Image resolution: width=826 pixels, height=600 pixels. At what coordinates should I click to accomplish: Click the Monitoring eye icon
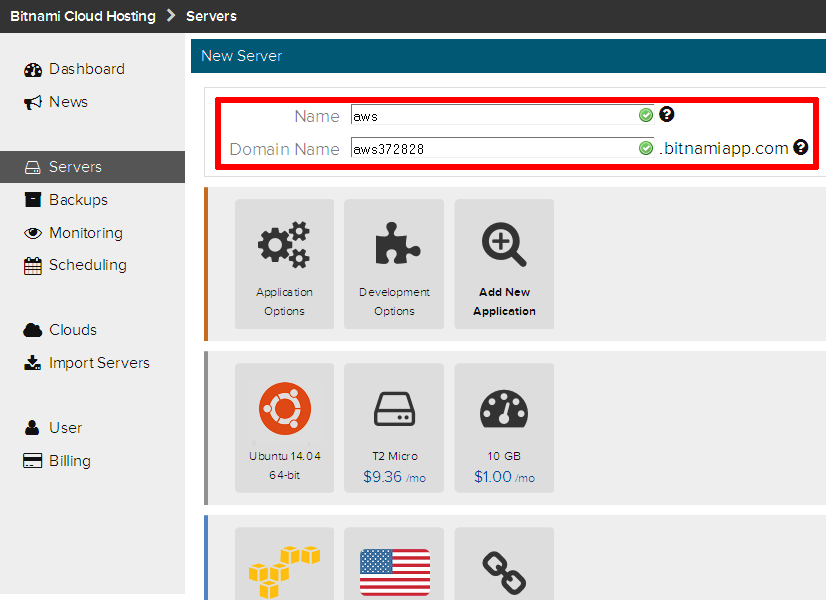(x=33, y=233)
